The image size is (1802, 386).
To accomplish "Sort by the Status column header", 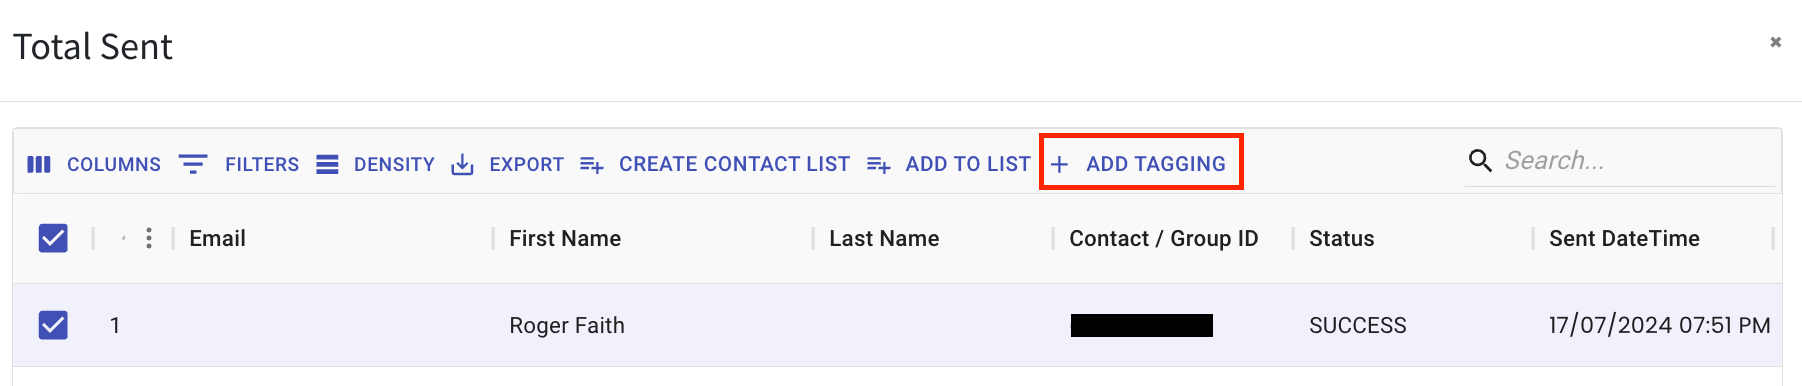I will point(1341,238).
